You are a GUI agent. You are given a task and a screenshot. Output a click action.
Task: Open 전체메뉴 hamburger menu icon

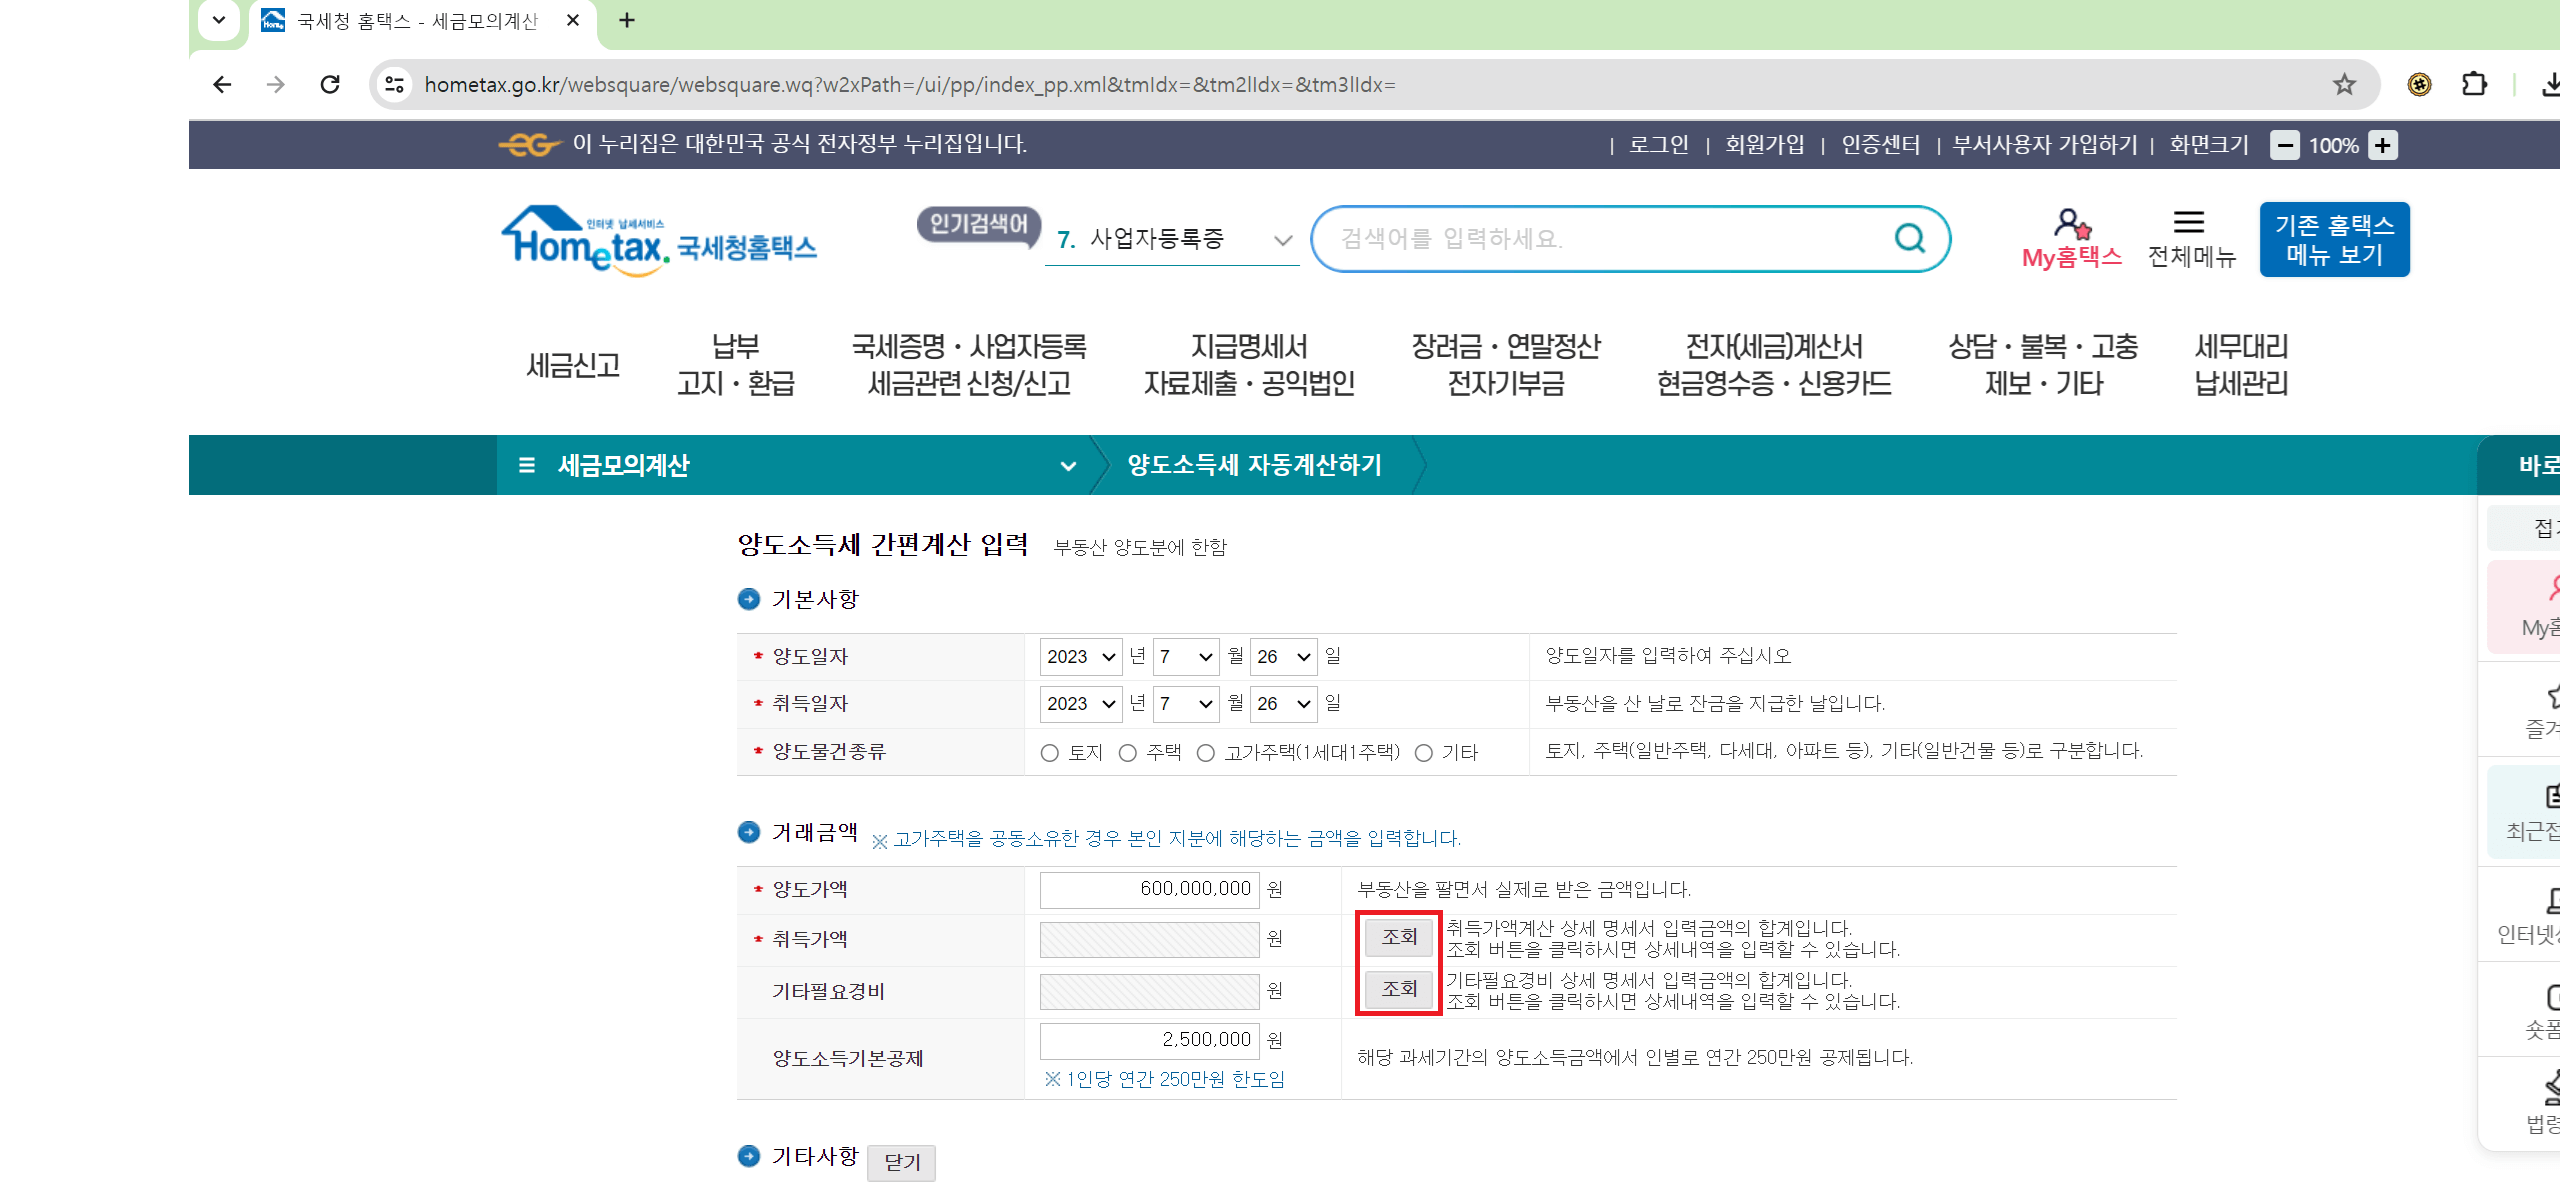[2189, 223]
